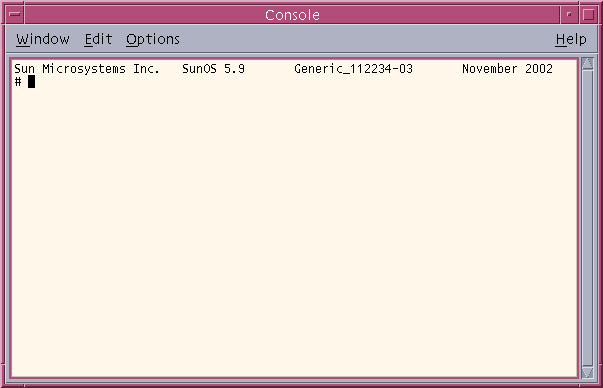Click the scrollbar up arrow
Image resolution: width=603 pixels, height=388 pixels.
(587, 63)
